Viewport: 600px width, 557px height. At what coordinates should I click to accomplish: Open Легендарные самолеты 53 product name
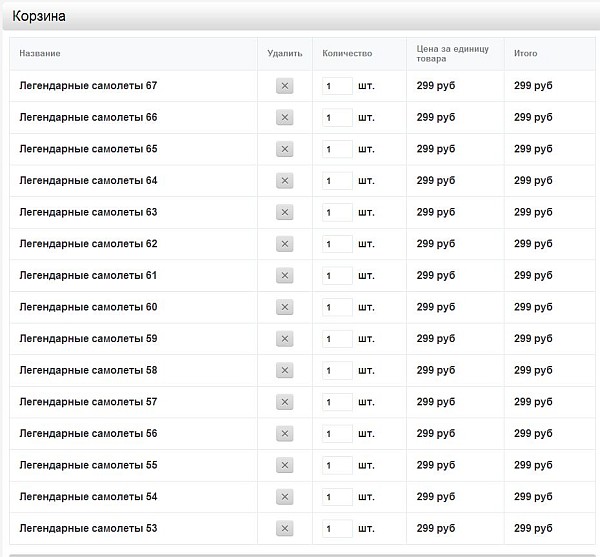click(88, 528)
